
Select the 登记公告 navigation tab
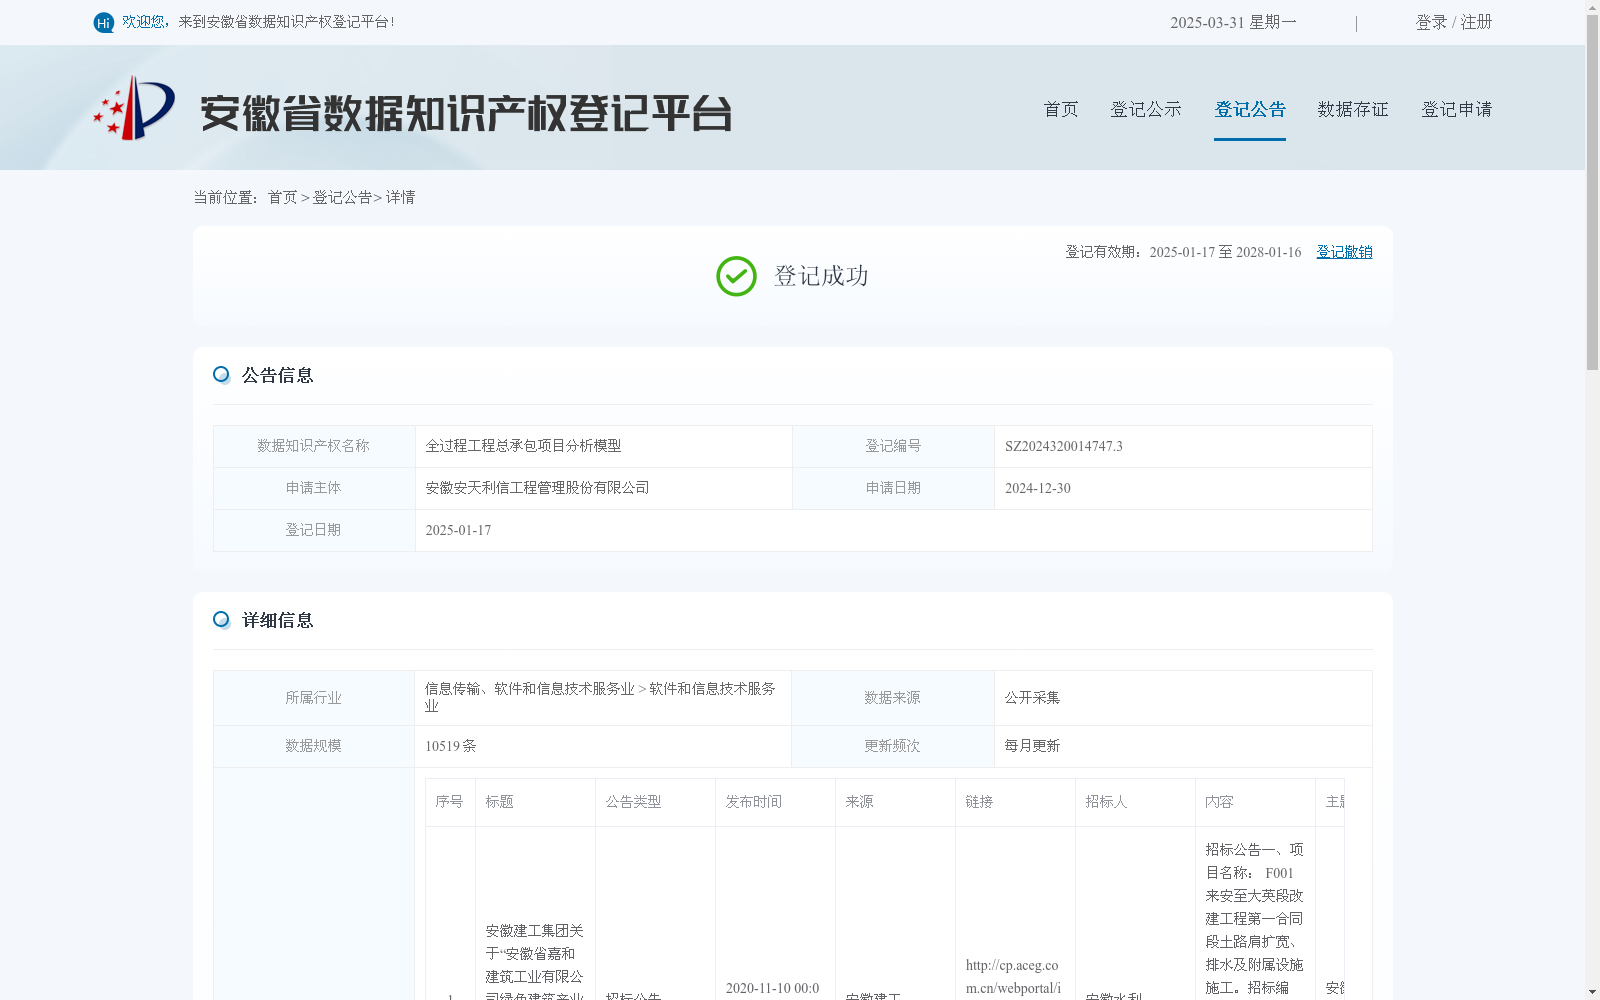click(x=1250, y=109)
